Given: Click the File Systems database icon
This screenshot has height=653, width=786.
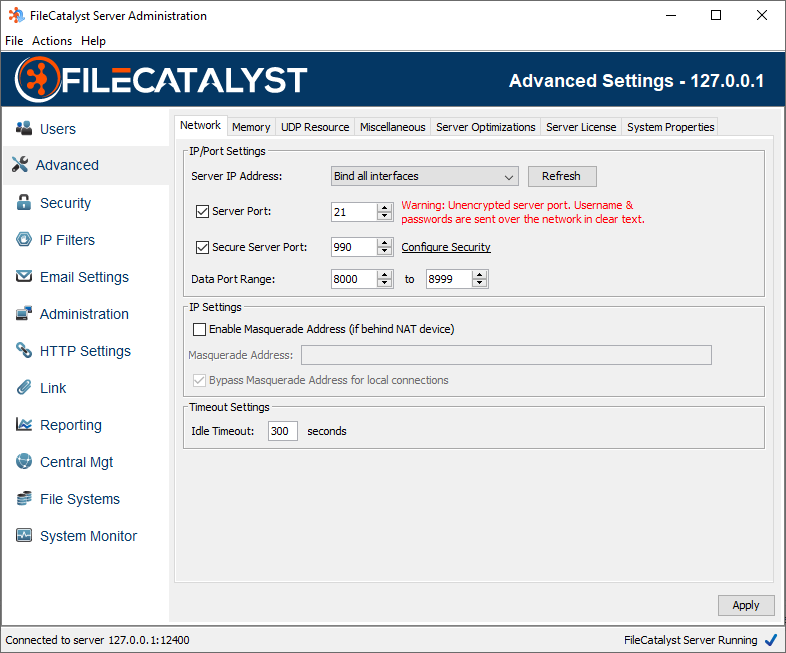Looking at the screenshot, I should click(24, 498).
